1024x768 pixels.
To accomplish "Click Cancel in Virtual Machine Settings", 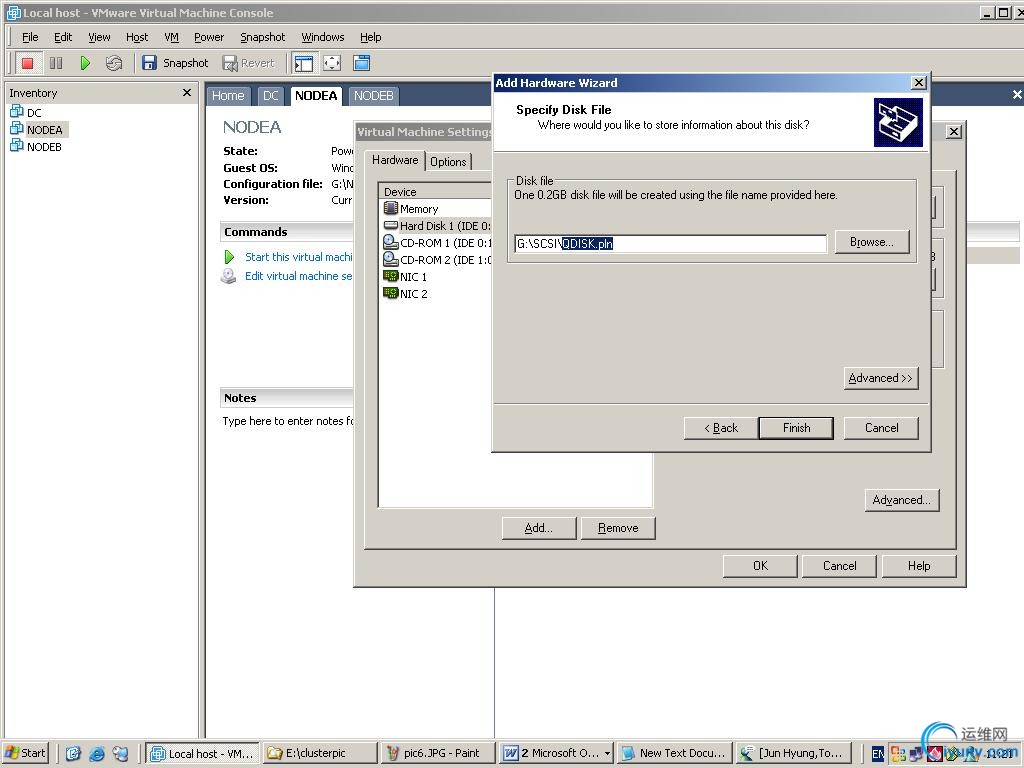I will 839,566.
